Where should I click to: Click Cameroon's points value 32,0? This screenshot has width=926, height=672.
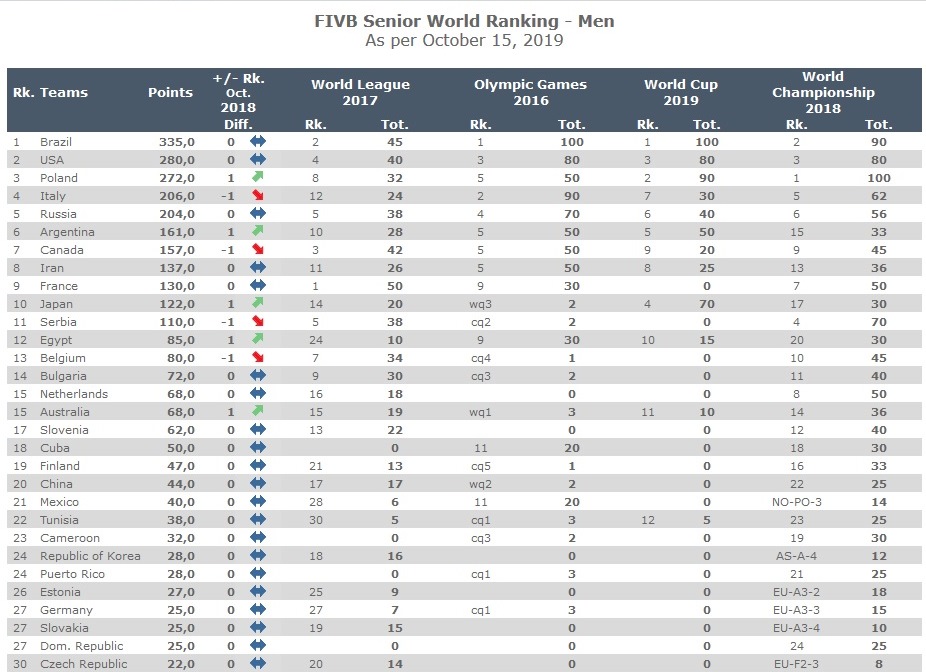pos(181,538)
